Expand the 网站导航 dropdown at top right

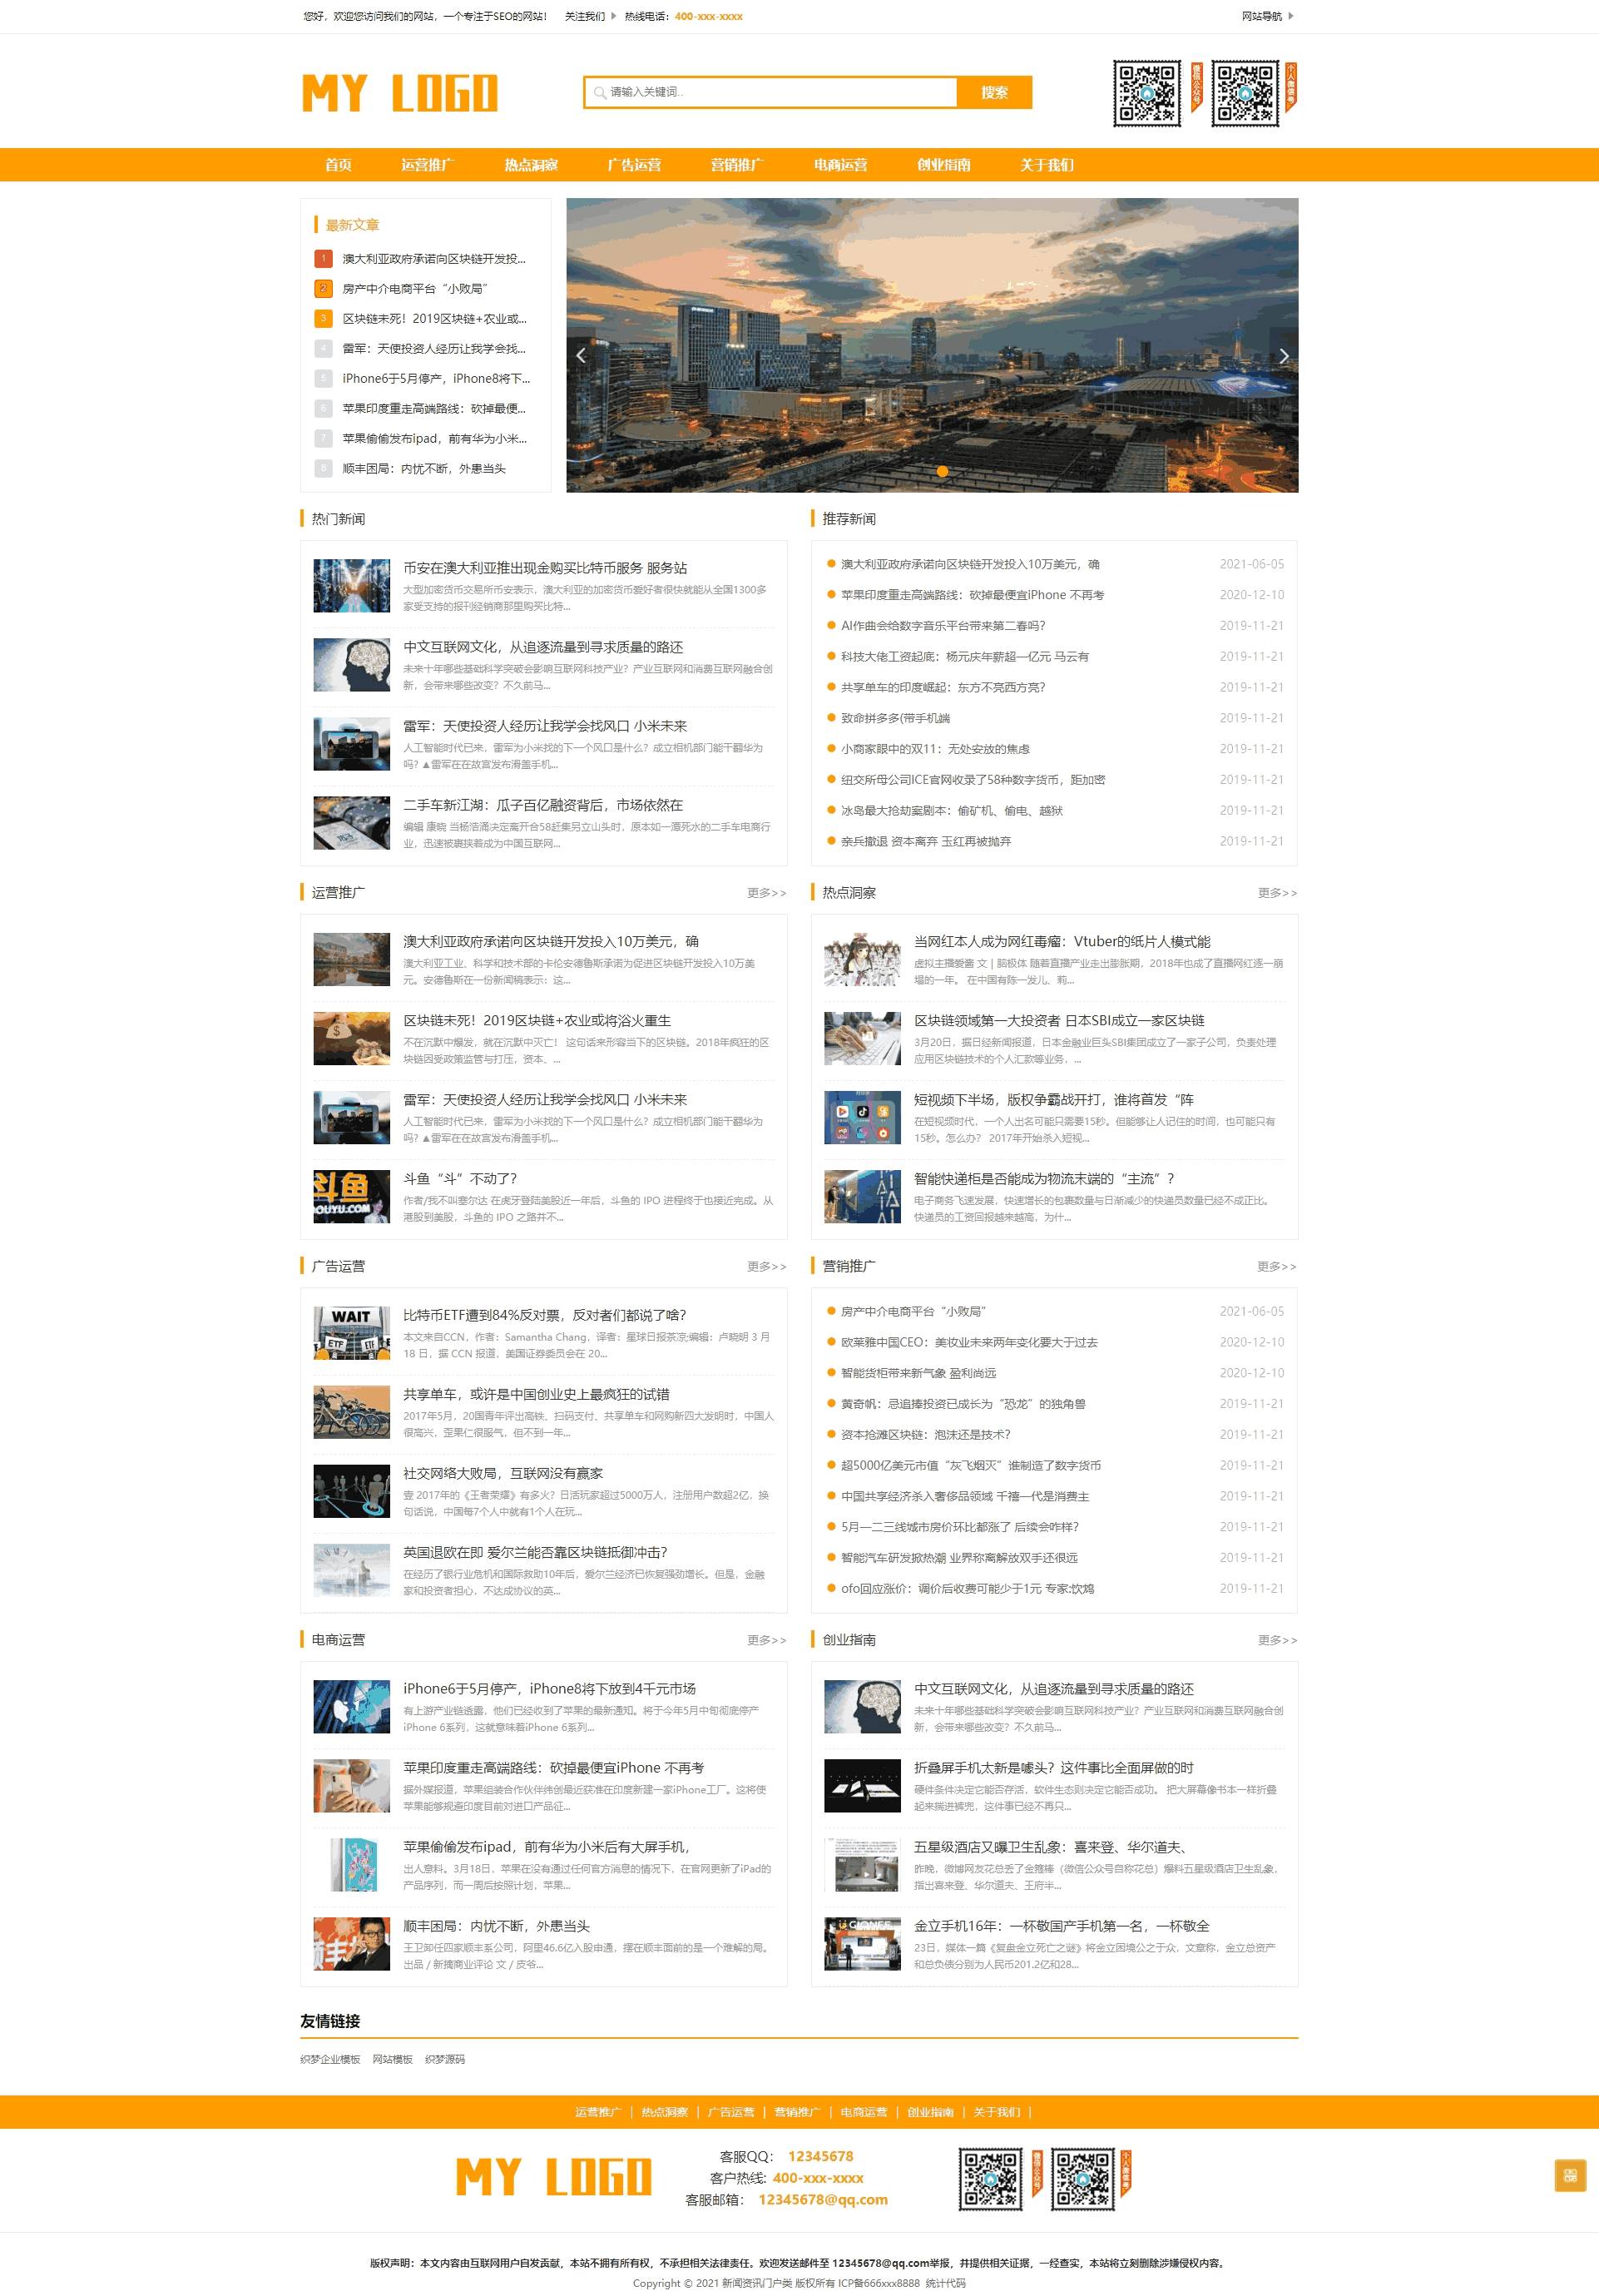point(1267,16)
